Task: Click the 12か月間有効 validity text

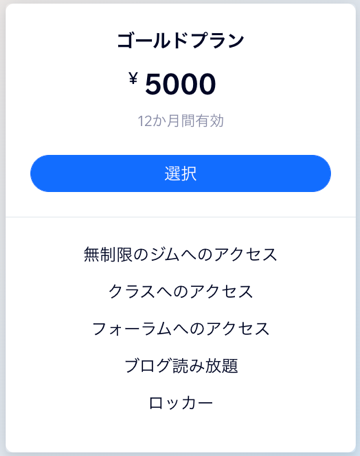Action: [180, 121]
